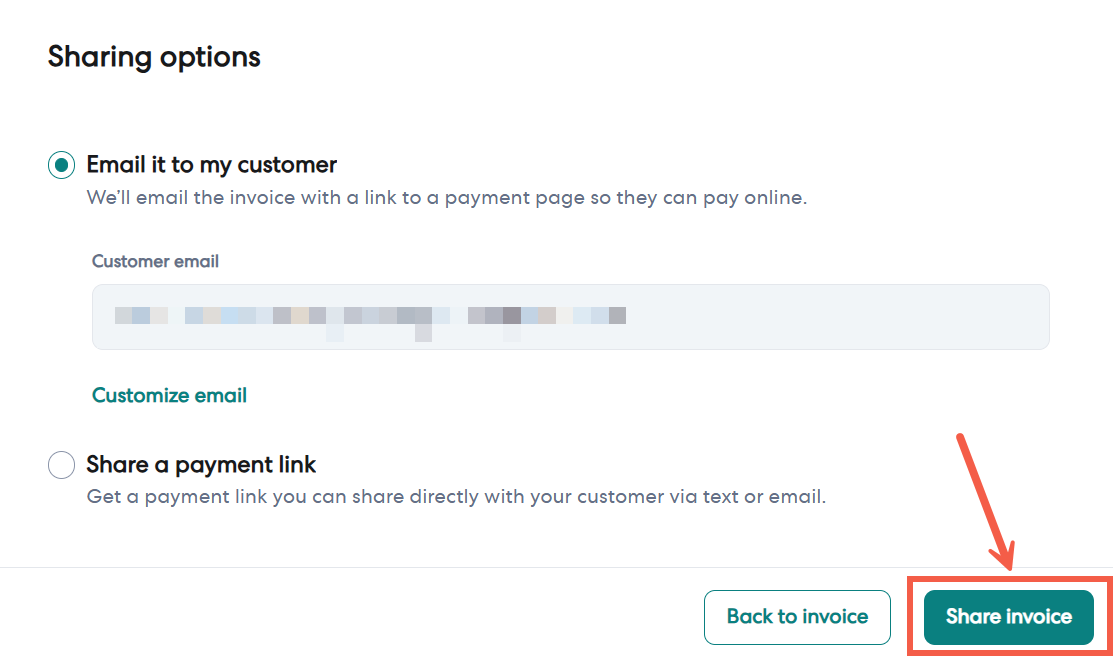Click the empty right end of the email field
The height and width of the screenshot is (656, 1113).
(x=900, y=317)
